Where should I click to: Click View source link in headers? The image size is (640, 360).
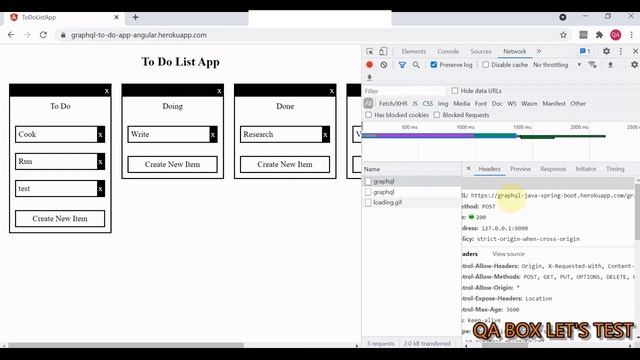coord(508,254)
